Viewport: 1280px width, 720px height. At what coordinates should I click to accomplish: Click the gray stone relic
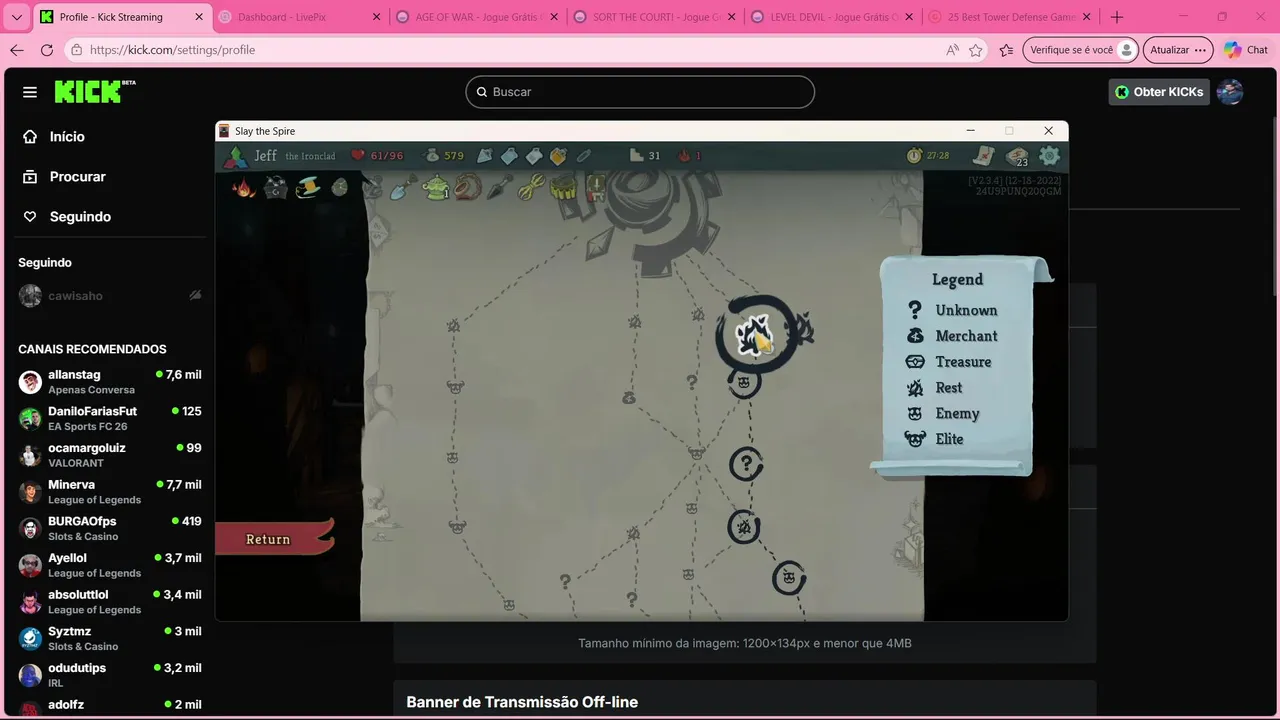click(x=340, y=187)
